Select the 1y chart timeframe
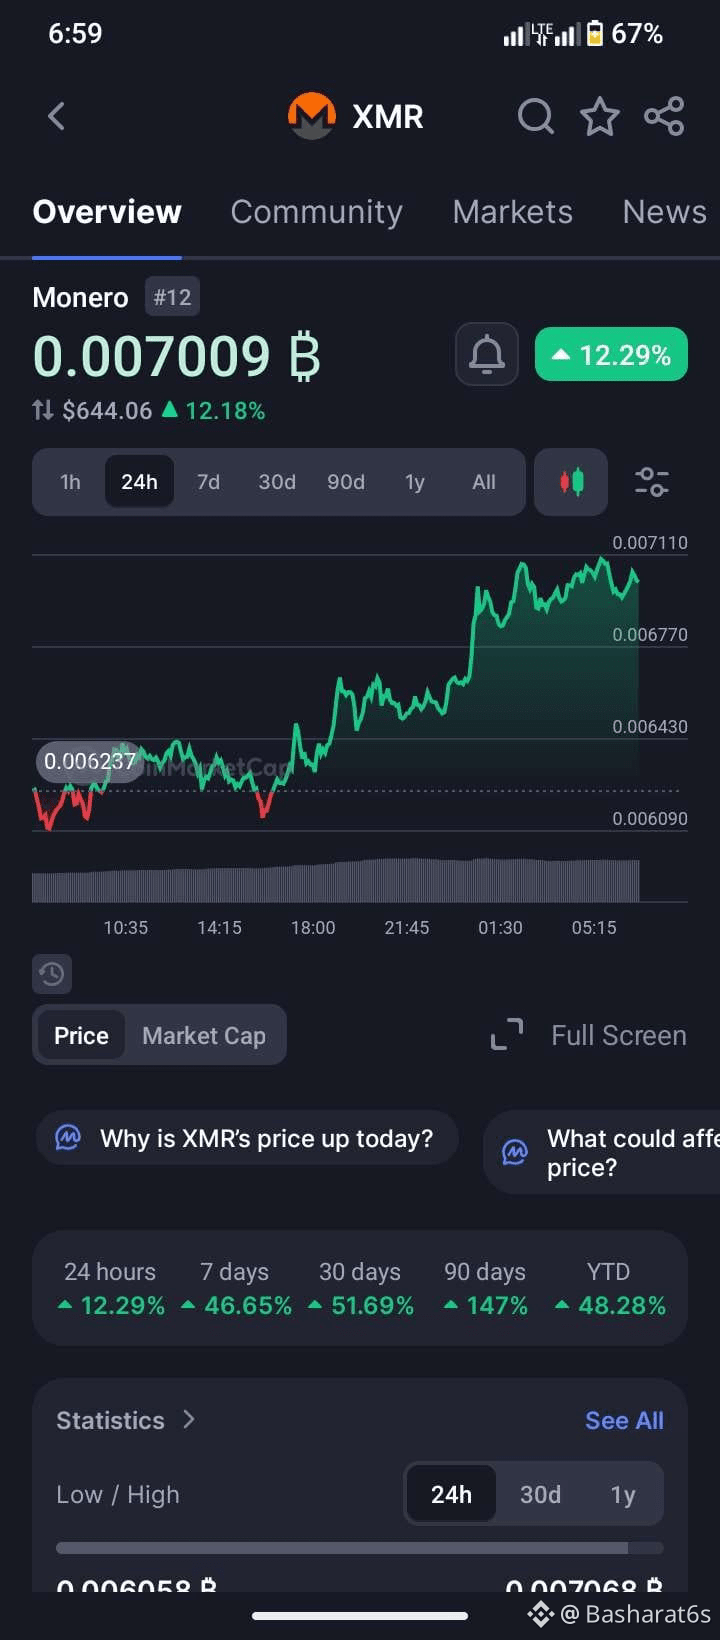The width and height of the screenshot is (720, 1640). pos(414,482)
